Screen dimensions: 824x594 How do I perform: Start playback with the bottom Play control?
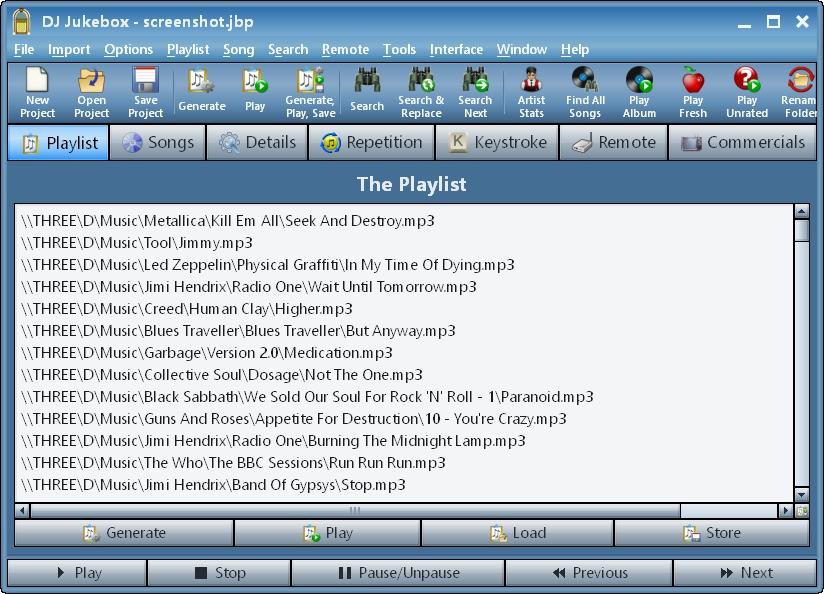point(77,572)
